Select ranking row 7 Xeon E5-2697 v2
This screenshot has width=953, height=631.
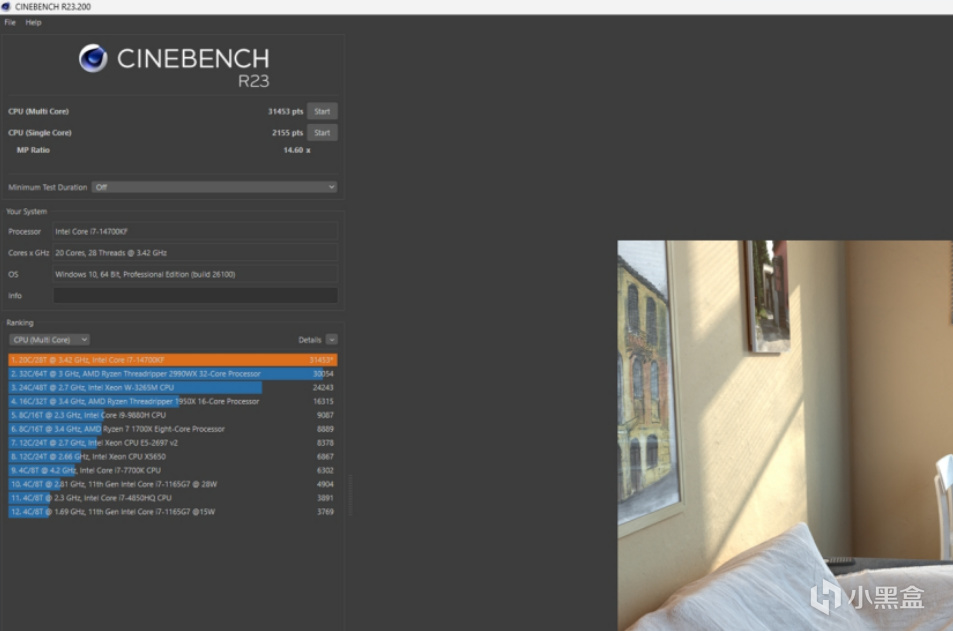[173, 443]
